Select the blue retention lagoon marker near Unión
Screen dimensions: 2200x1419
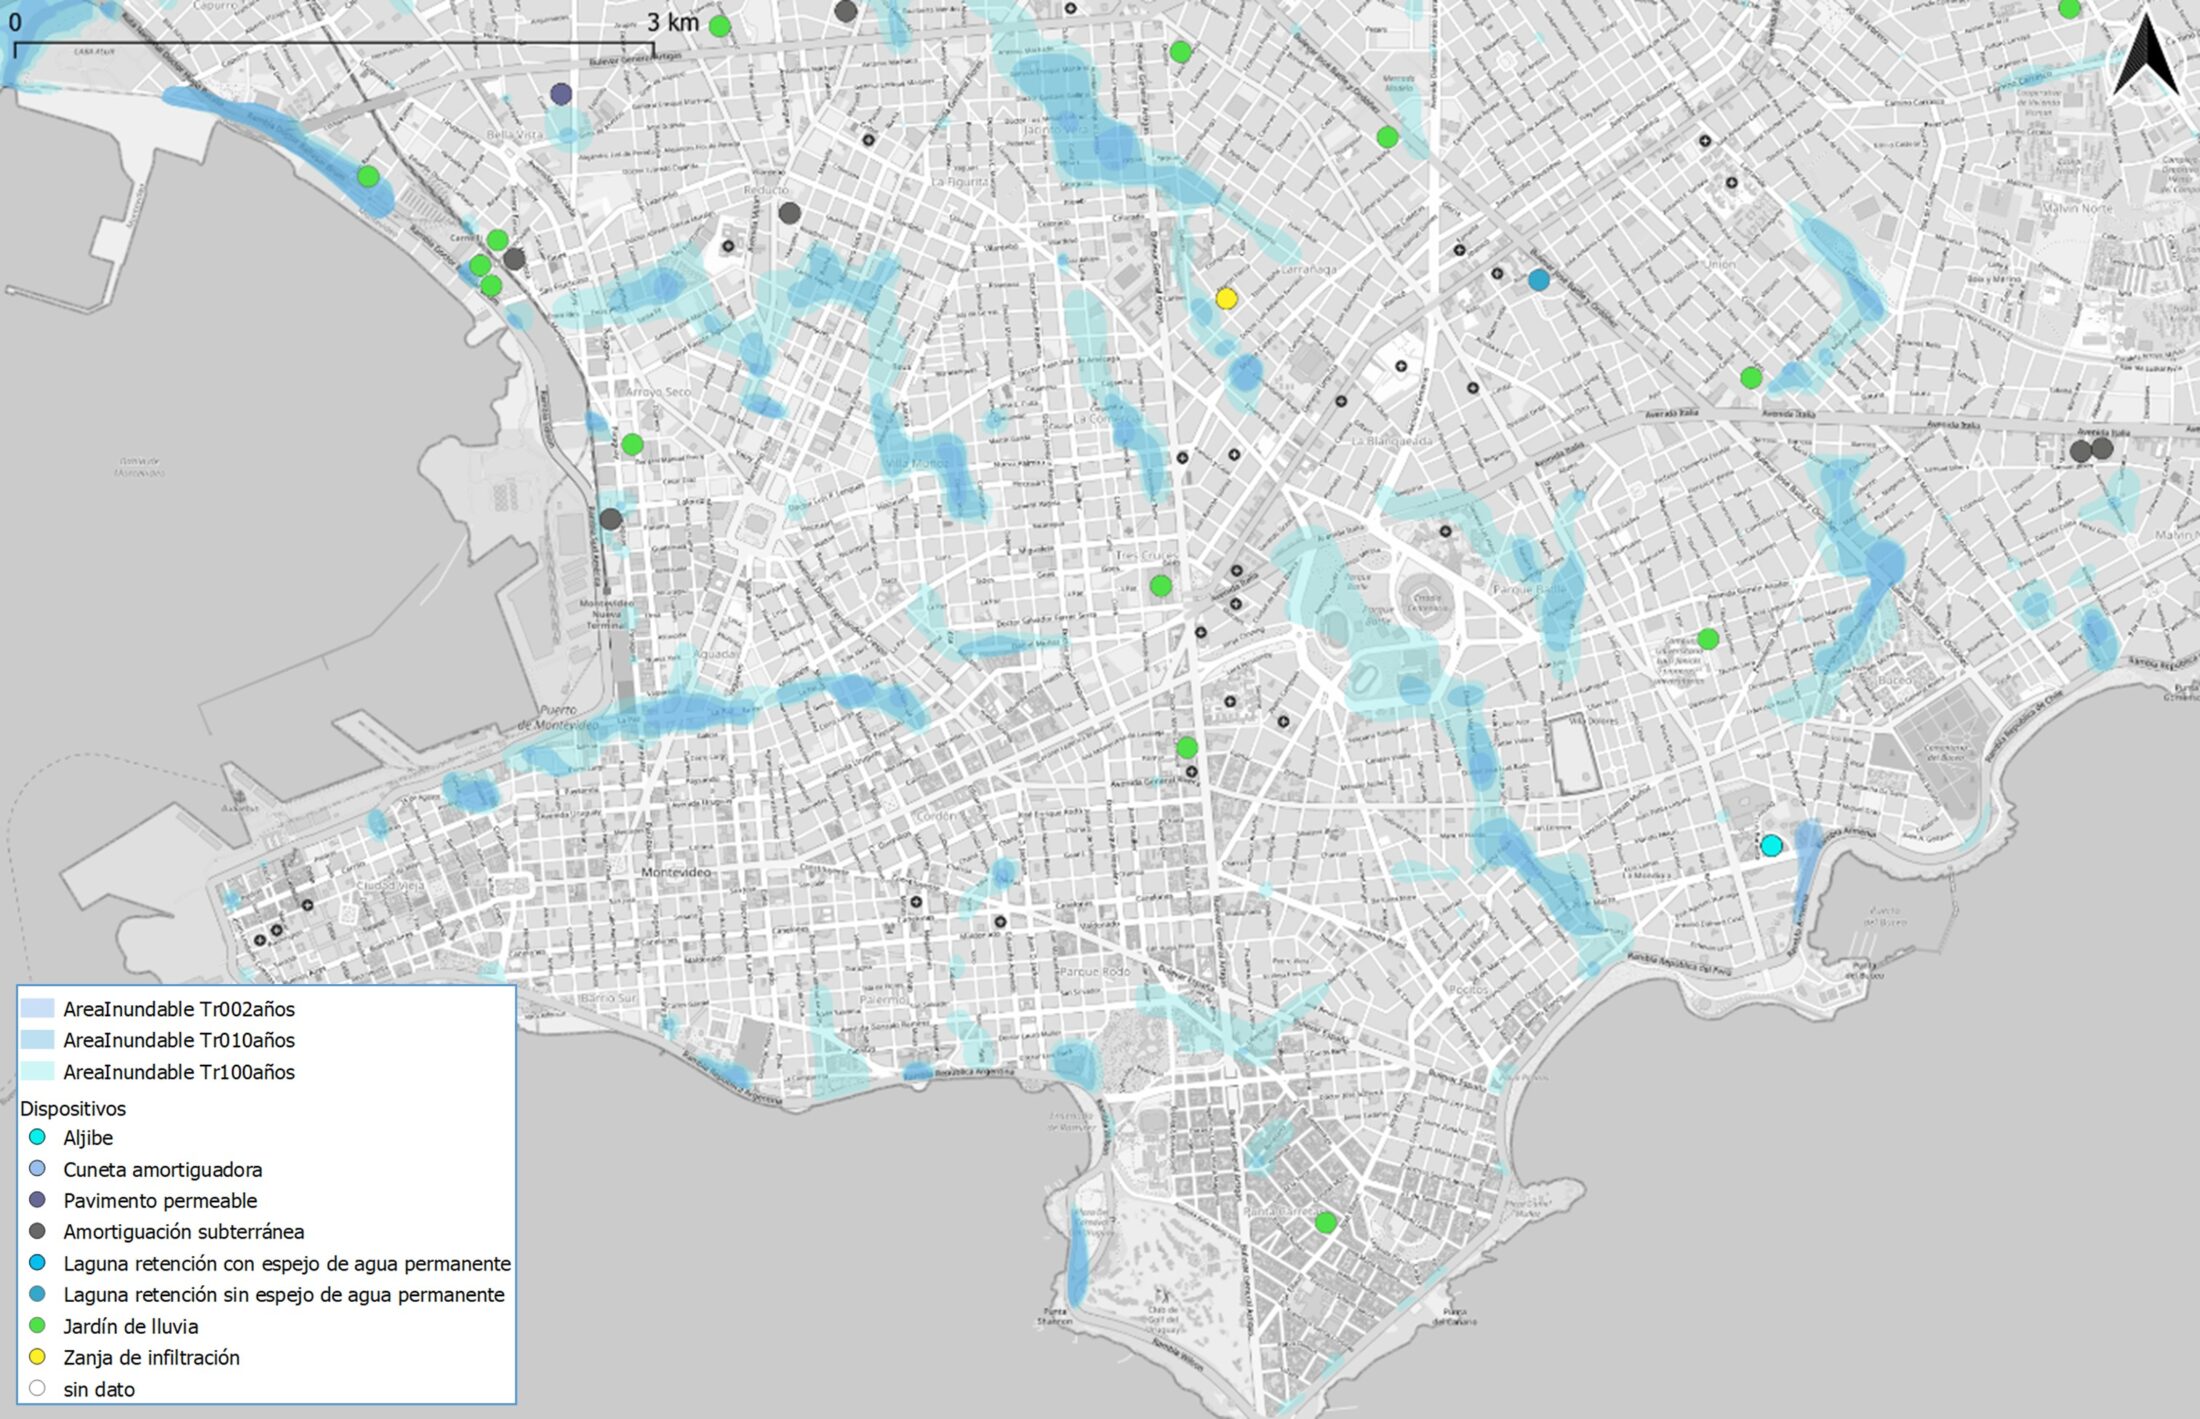(x=1539, y=280)
